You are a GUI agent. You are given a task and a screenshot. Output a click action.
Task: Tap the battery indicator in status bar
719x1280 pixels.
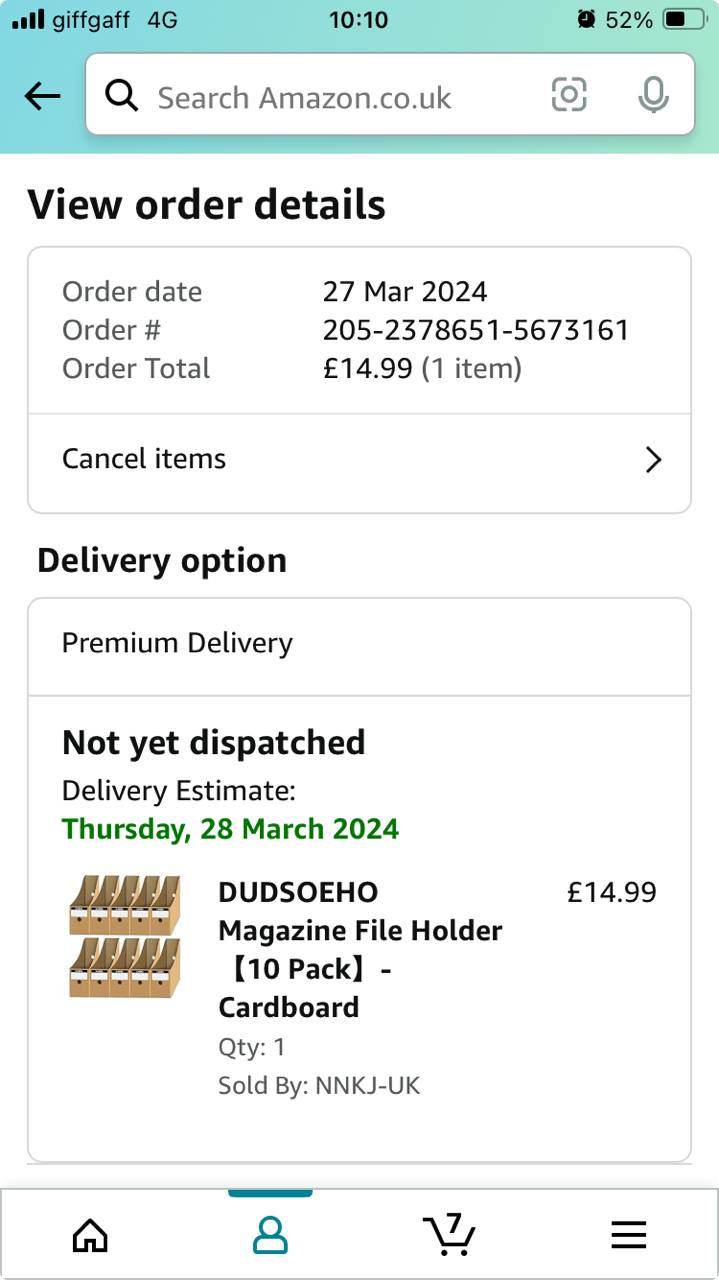tap(683, 19)
